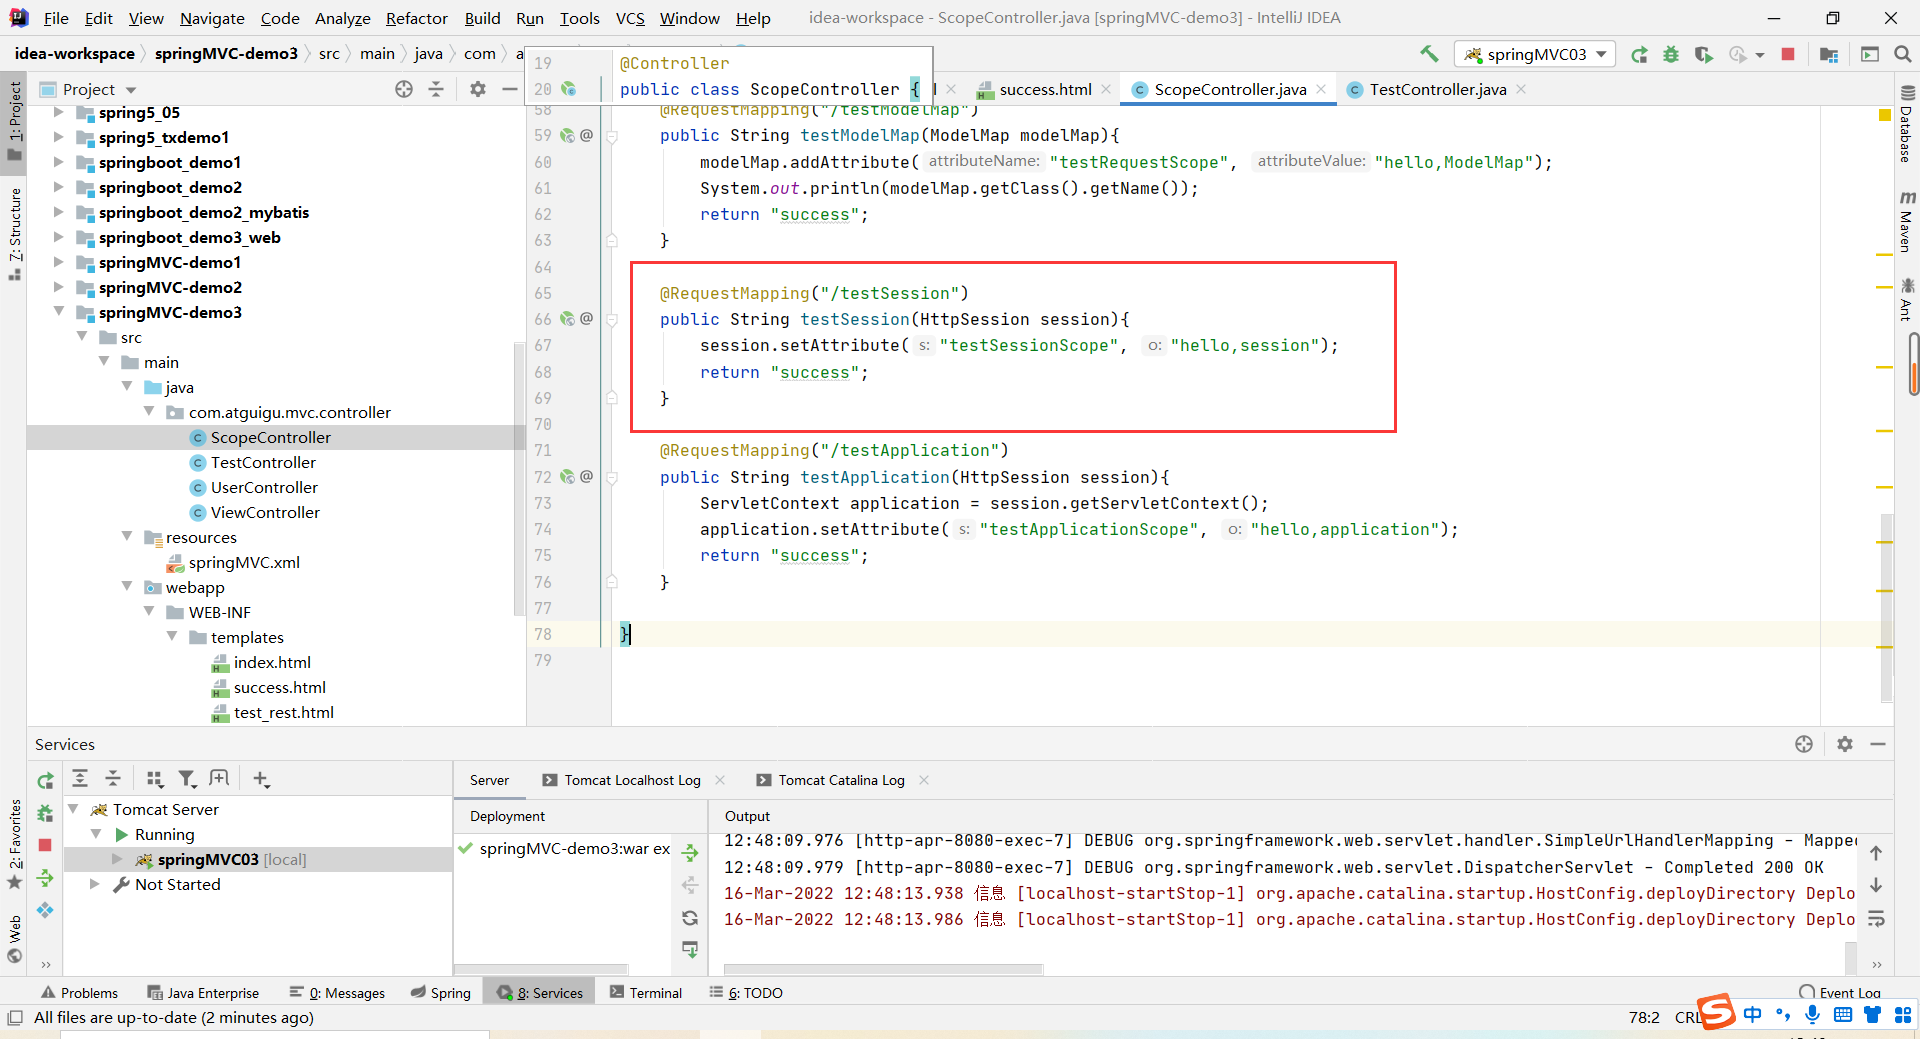
Task: Open the Spring tool window
Action: [x=441, y=992]
